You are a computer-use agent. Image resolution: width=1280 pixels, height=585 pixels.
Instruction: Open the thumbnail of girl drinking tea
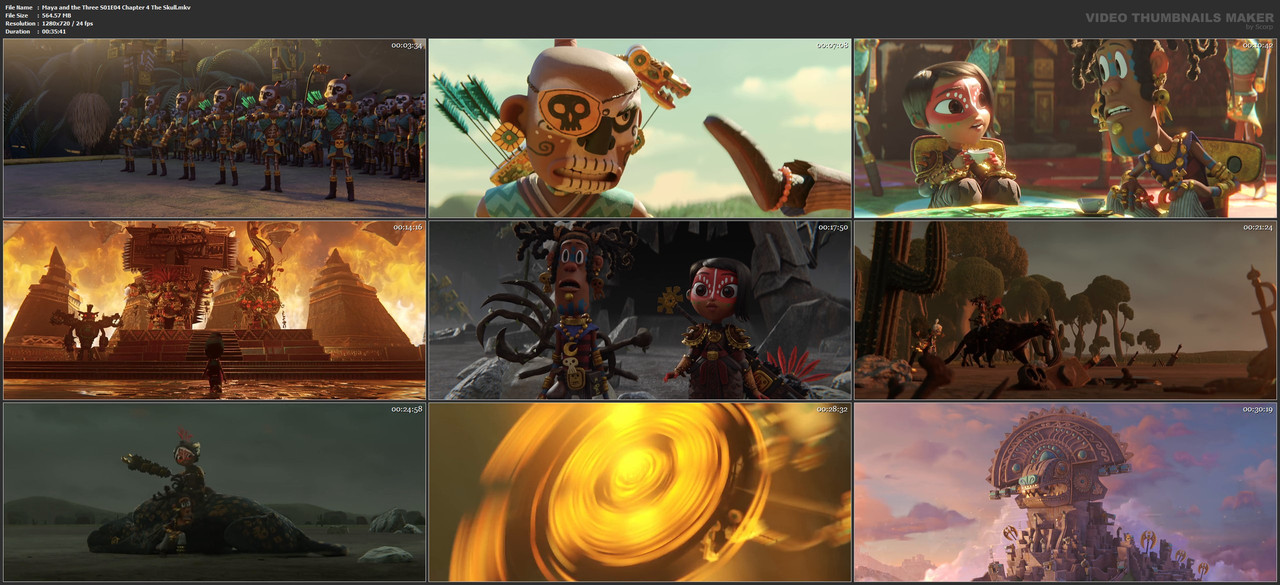(x=1065, y=128)
